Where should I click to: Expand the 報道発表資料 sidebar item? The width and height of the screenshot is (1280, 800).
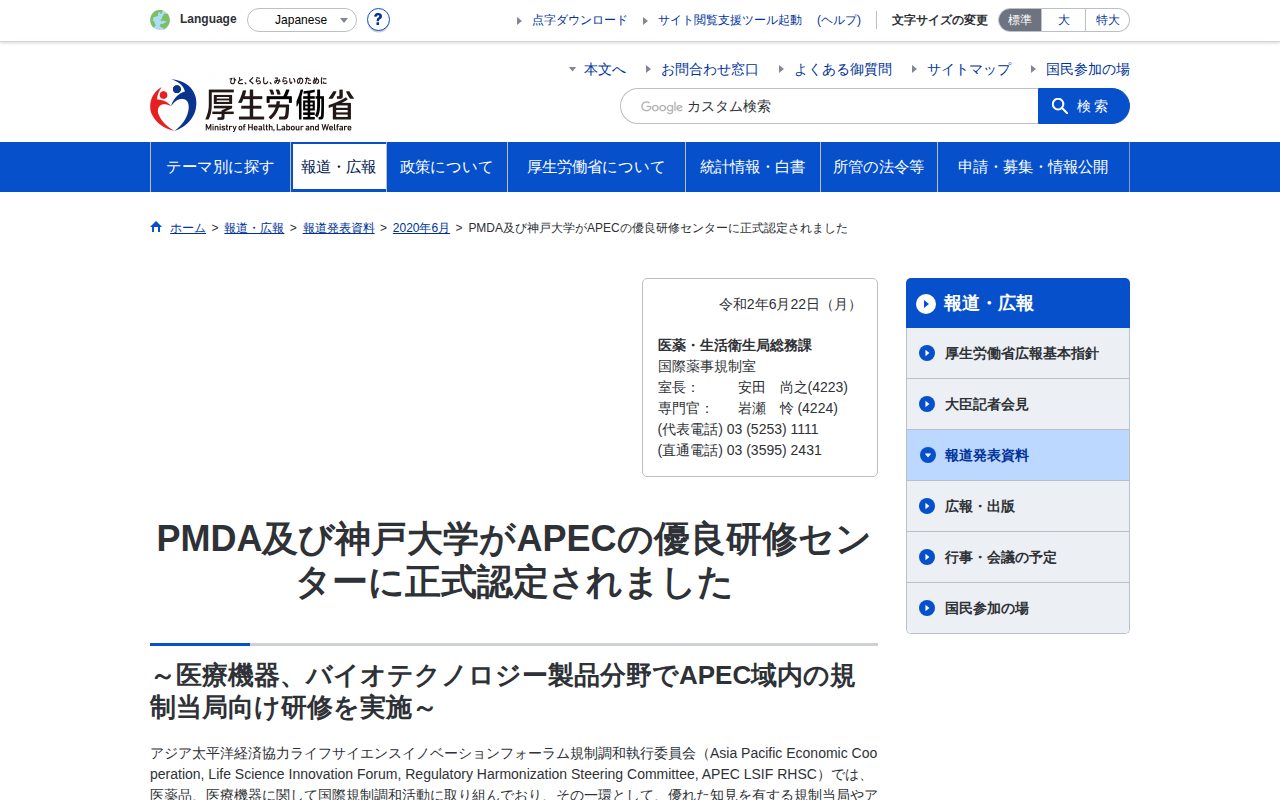tap(1018, 455)
